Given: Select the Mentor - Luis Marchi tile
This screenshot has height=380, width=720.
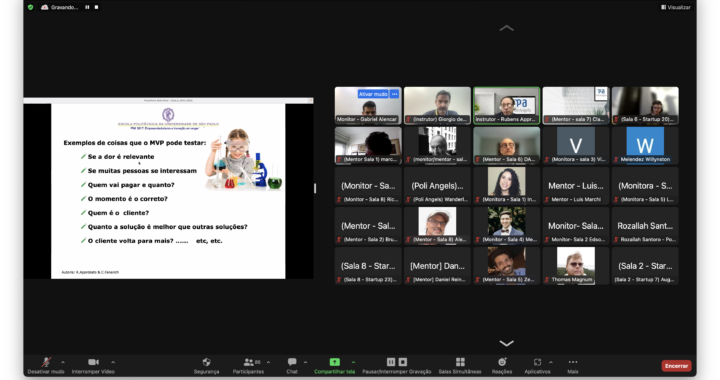Looking at the screenshot, I should pyautogui.click(x=576, y=186).
